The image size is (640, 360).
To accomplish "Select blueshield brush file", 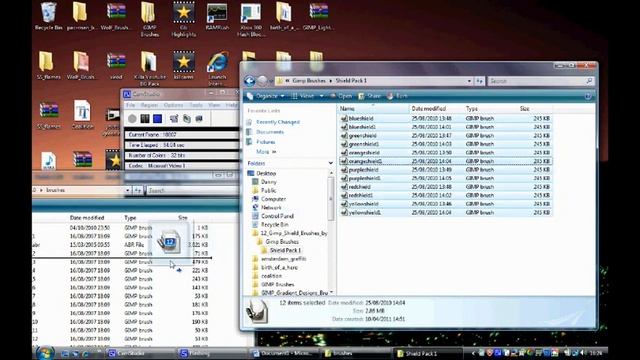I will (x=445, y=118).
